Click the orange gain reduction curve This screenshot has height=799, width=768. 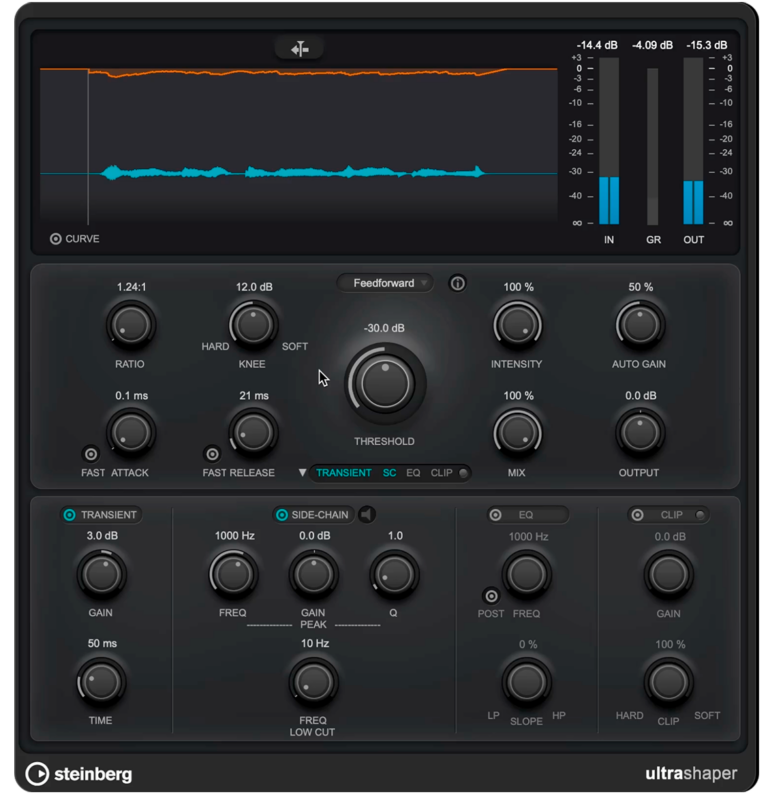(x=298, y=72)
